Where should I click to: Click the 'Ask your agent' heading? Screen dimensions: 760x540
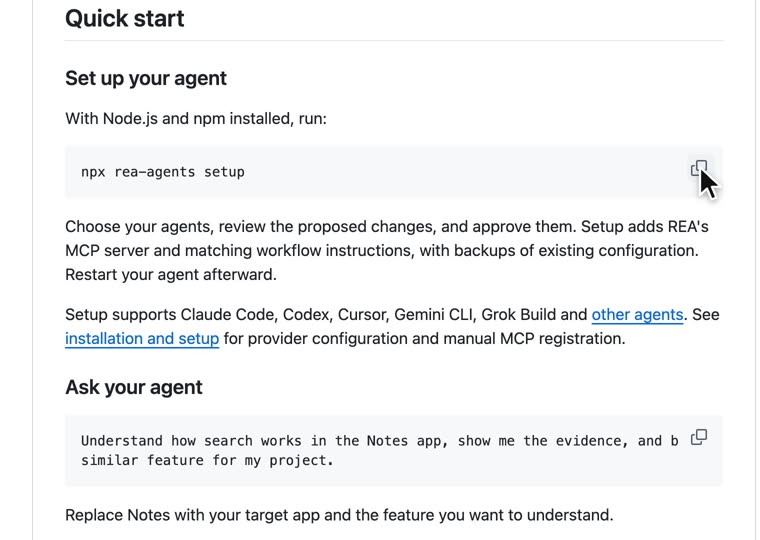tap(134, 387)
